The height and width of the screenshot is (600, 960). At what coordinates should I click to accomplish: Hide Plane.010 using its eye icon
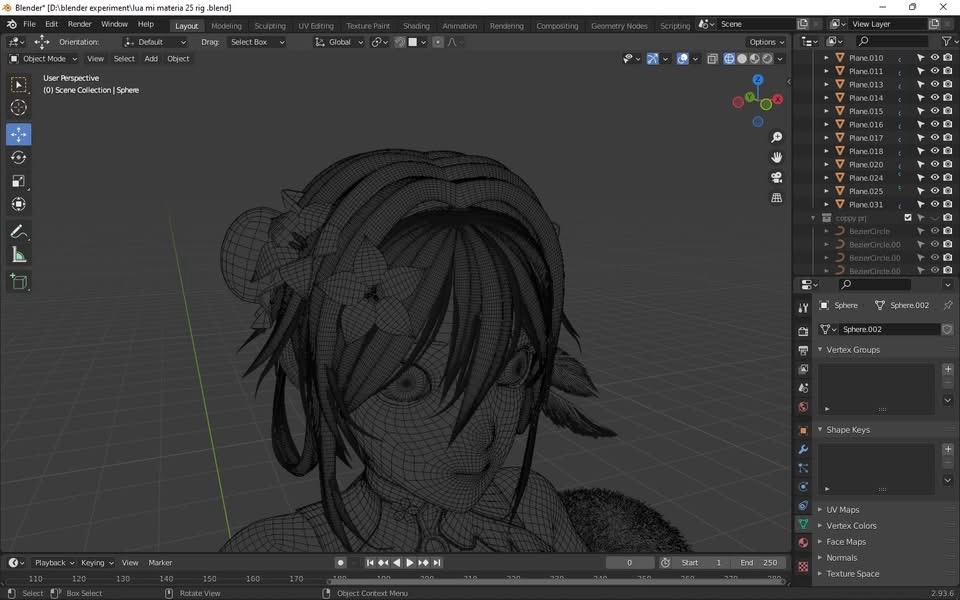[x=935, y=58]
